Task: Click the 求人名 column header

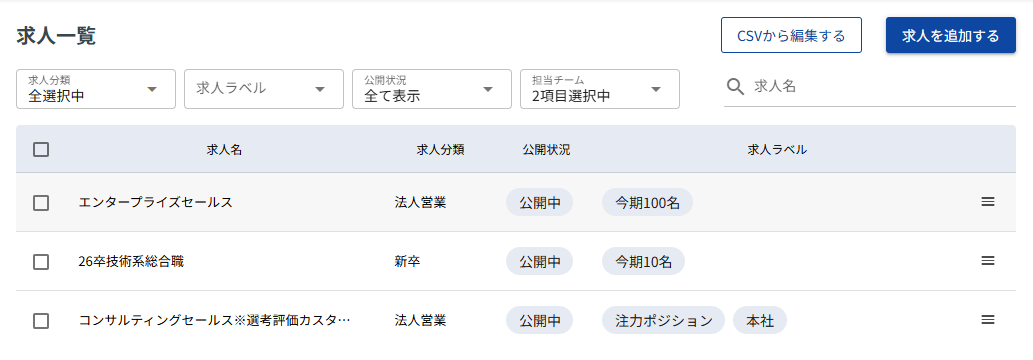Action: click(x=225, y=150)
